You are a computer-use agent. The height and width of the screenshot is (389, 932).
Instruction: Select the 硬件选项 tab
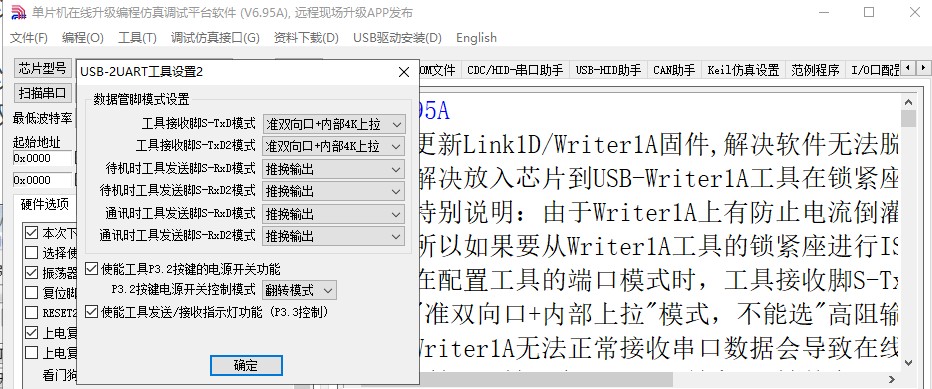click(45, 205)
